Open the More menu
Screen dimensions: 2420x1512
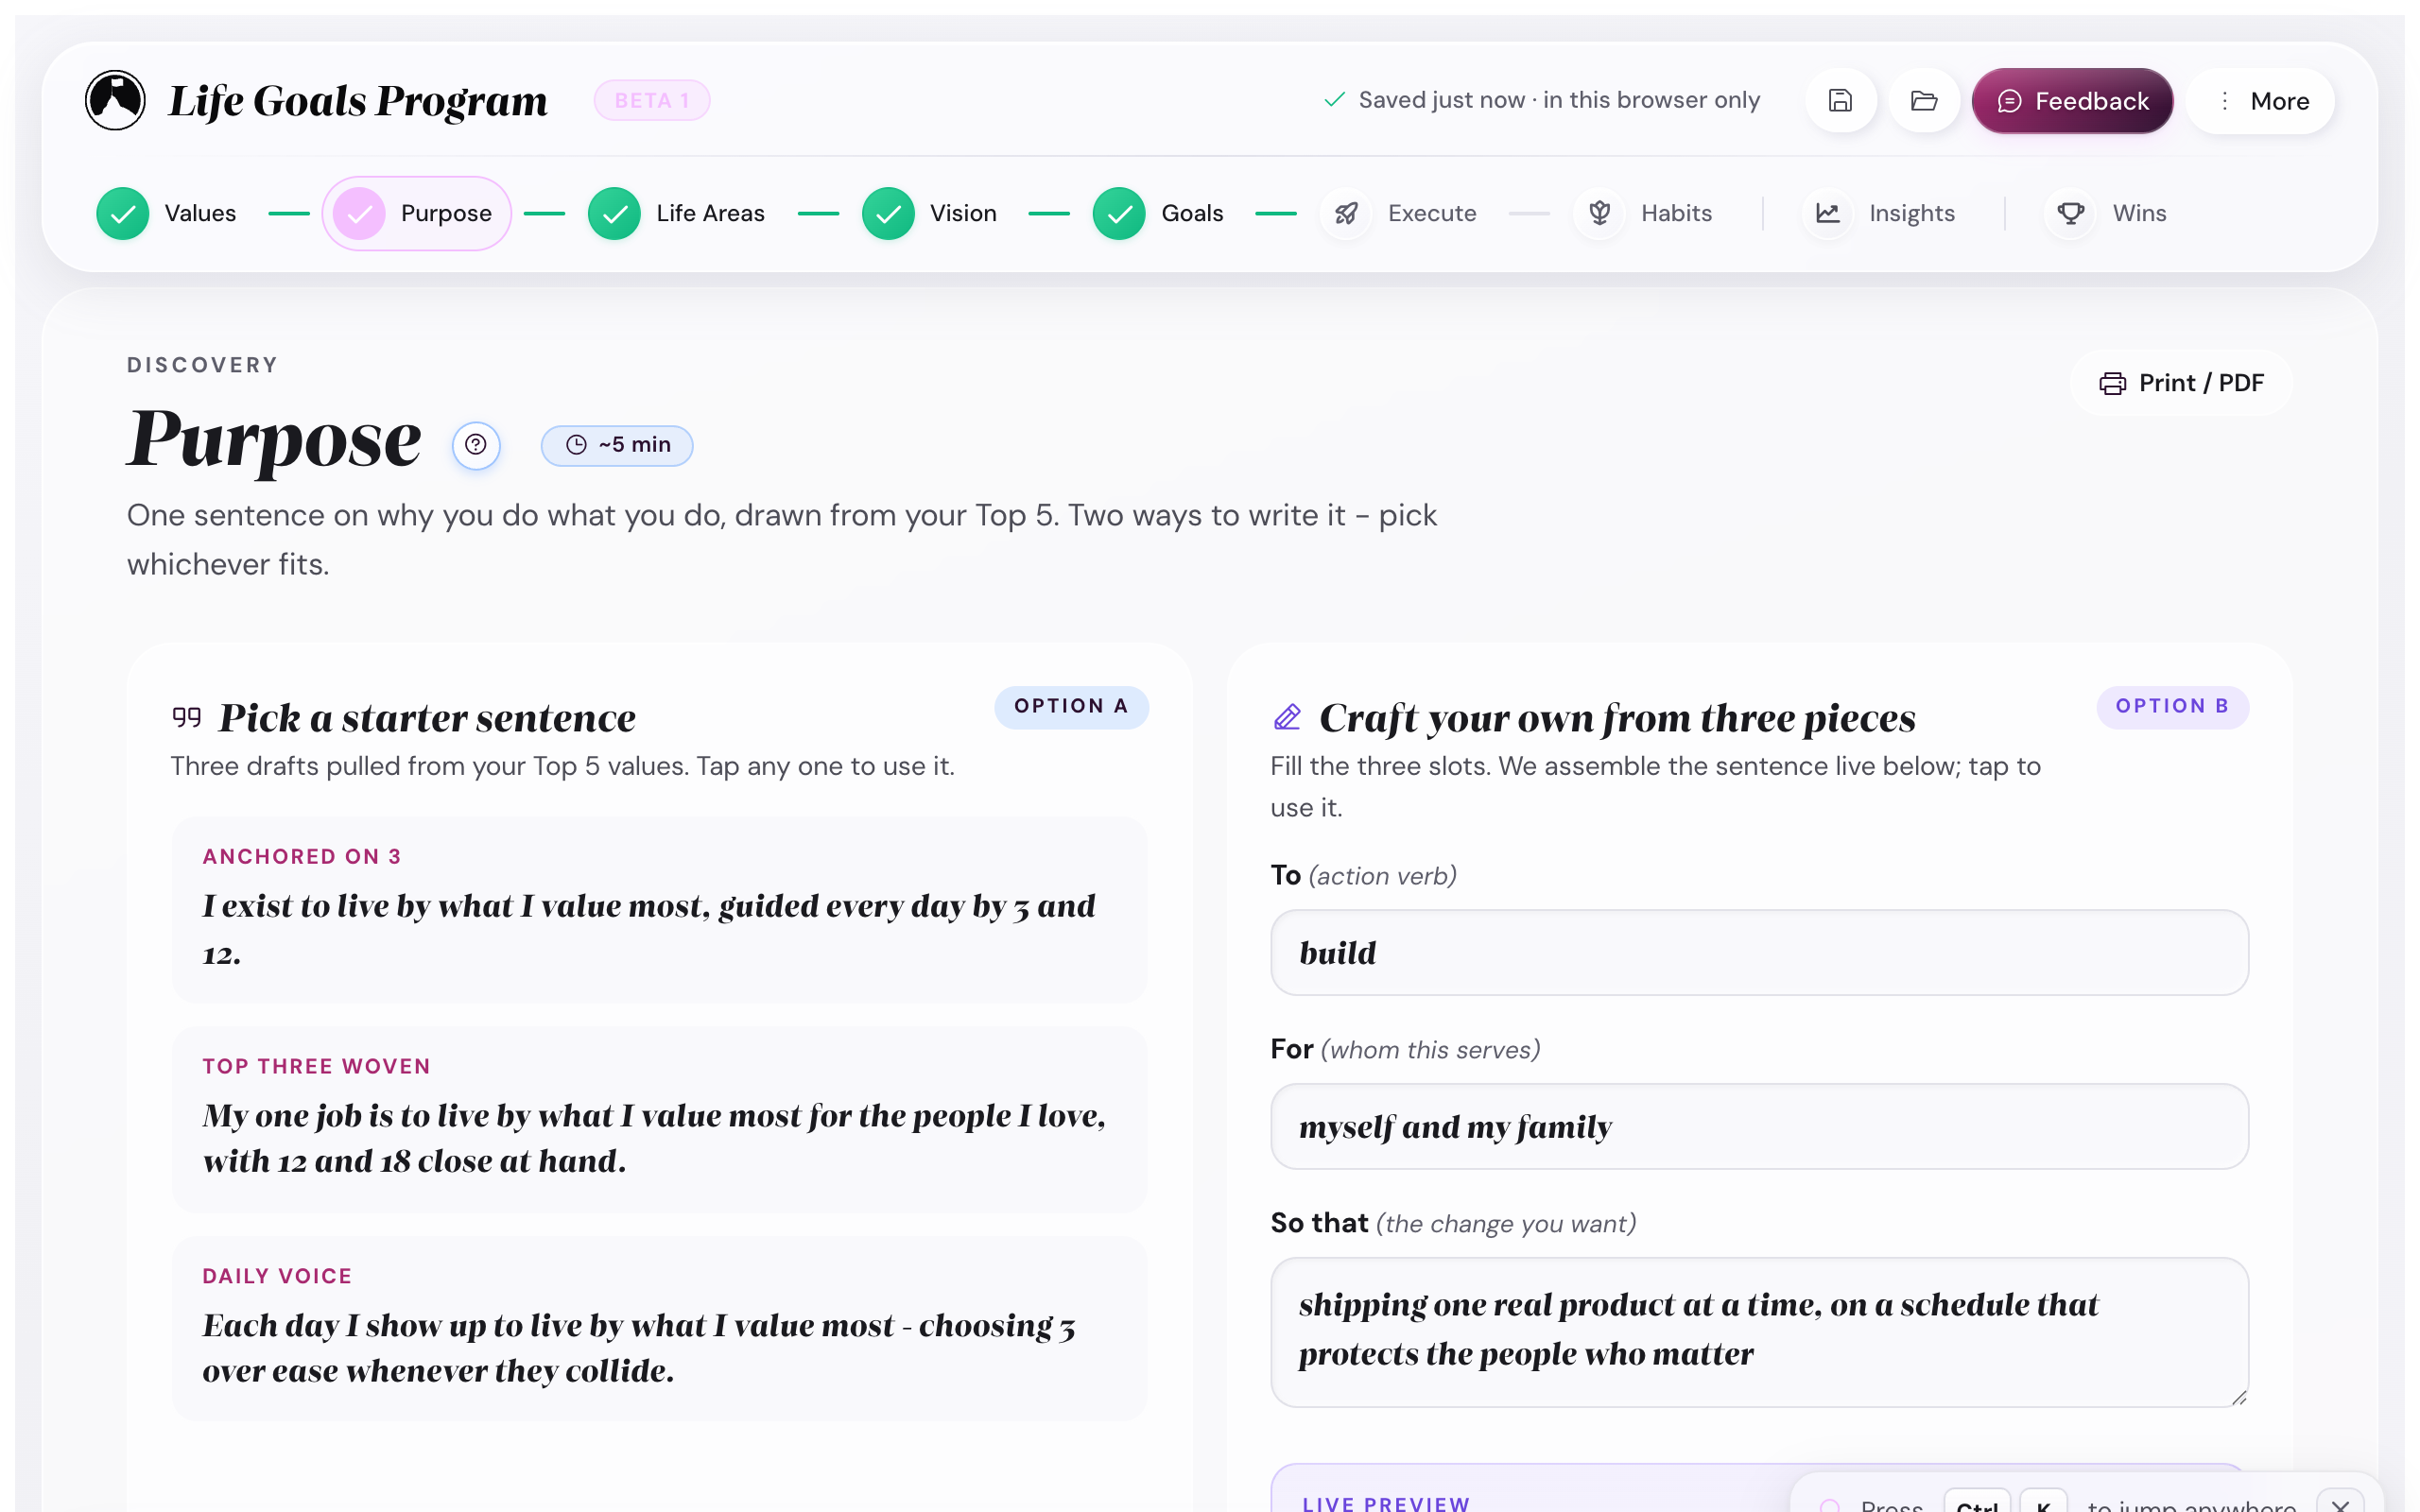(x=2261, y=100)
